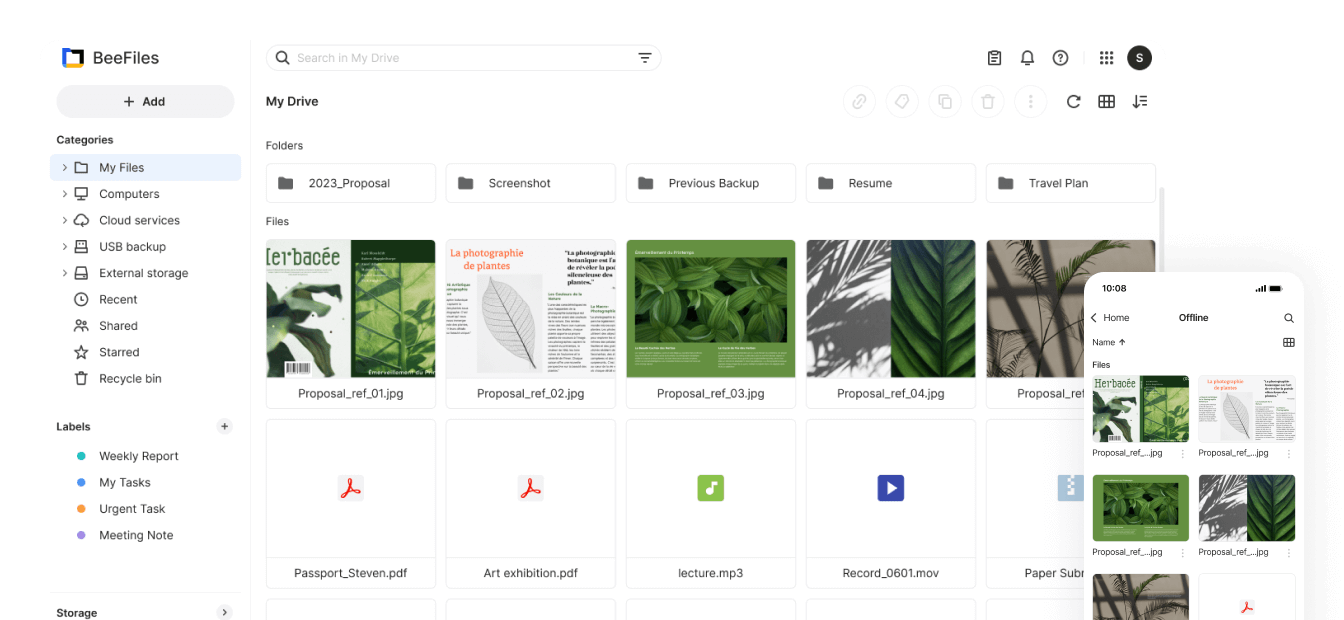This screenshot has height=620, width=1344.
Task: Click the phone's search magnifier icon
Action: pyautogui.click(x=1288, y=318)
